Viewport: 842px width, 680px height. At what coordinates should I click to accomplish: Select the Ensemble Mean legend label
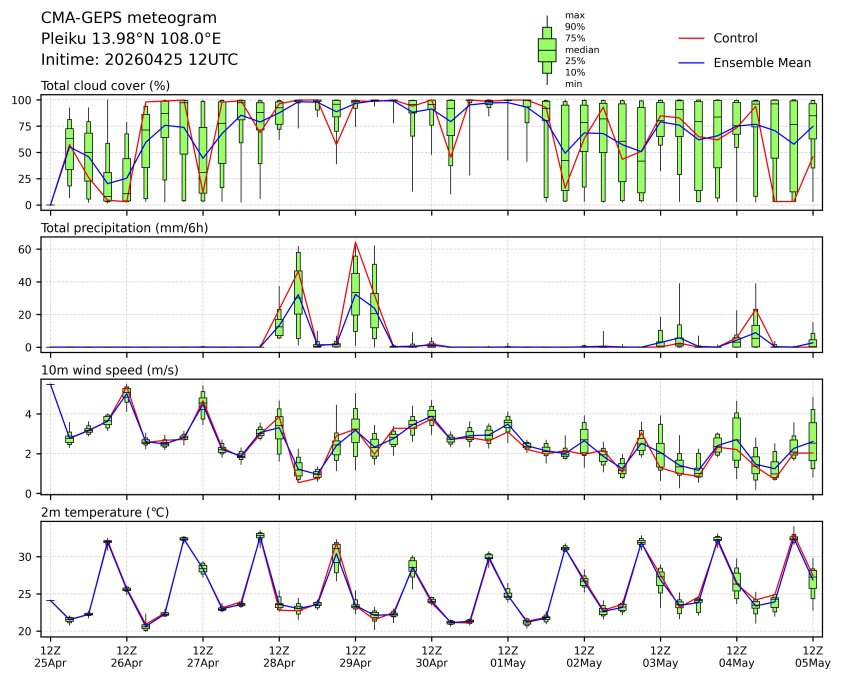[x=762, y=63]
